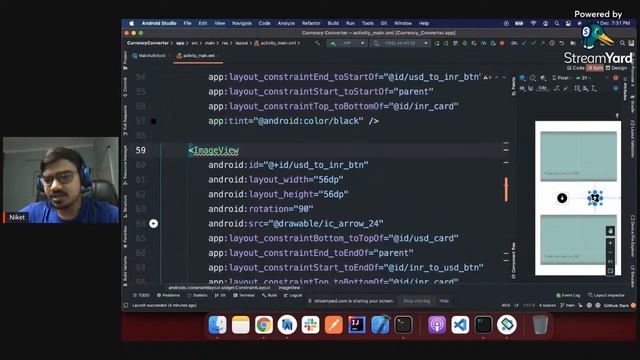Screen dimensions: 640x360
Task: Click Stop sharing on the StreamYard bar
Action: coord(416,301)
